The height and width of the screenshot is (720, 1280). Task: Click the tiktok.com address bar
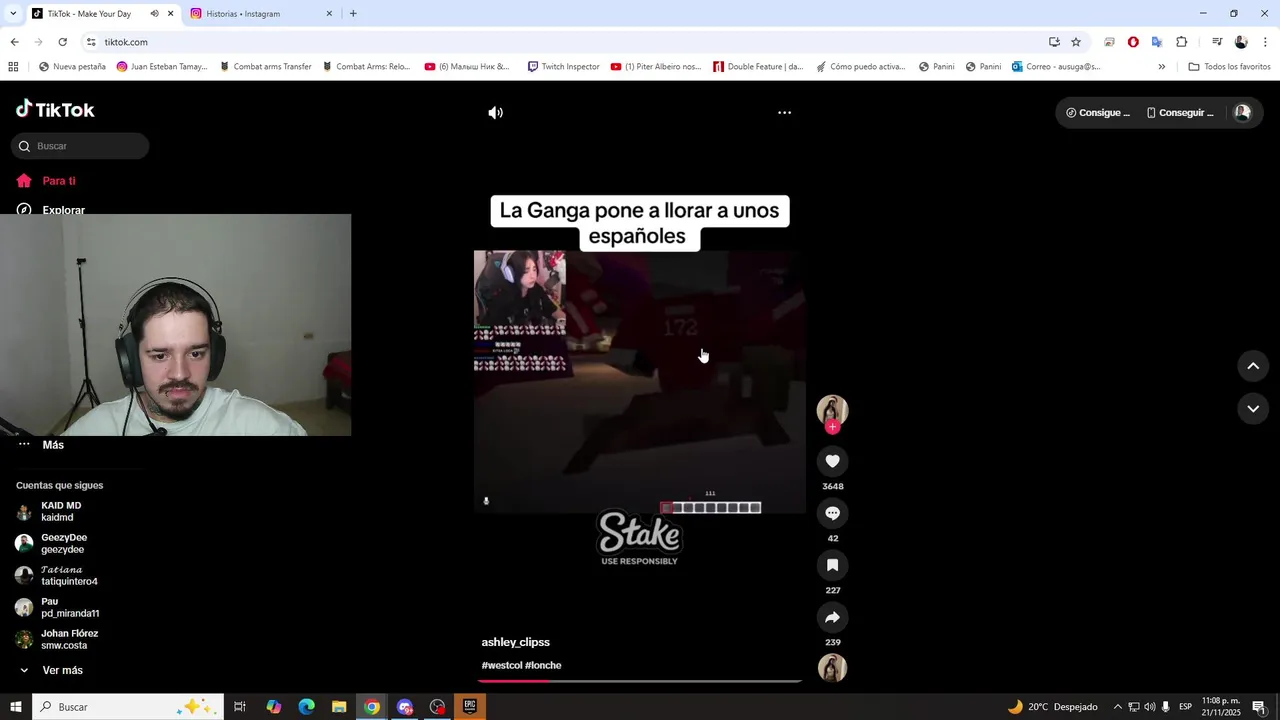click(560, 42)
